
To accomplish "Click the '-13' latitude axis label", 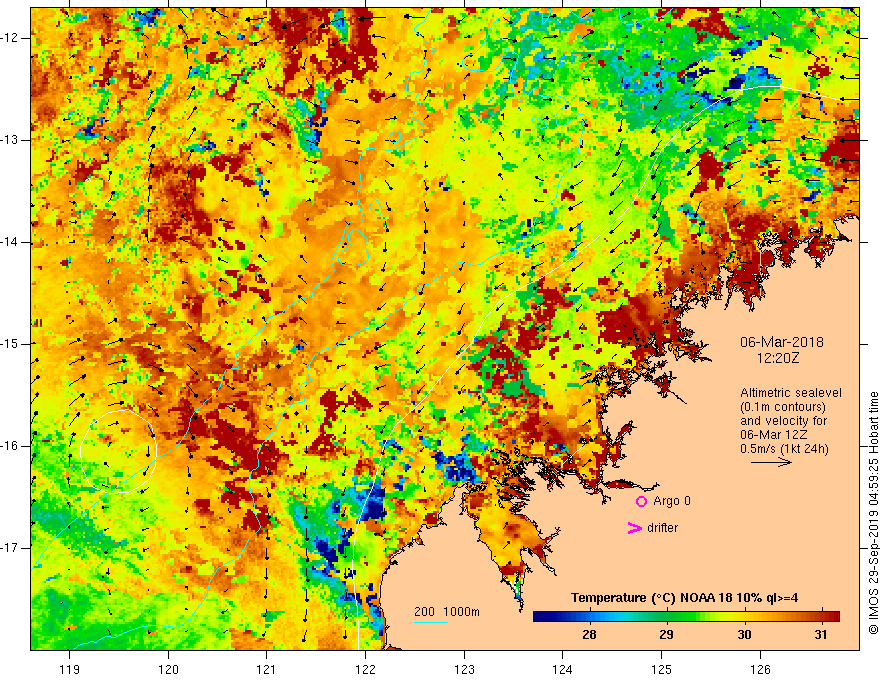I will pos(11,140).
